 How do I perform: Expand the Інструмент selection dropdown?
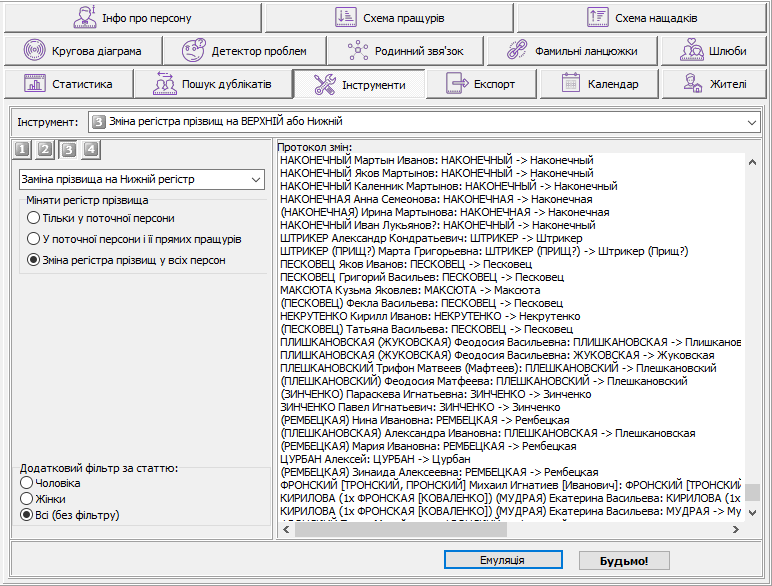click(x=752, y=122)
